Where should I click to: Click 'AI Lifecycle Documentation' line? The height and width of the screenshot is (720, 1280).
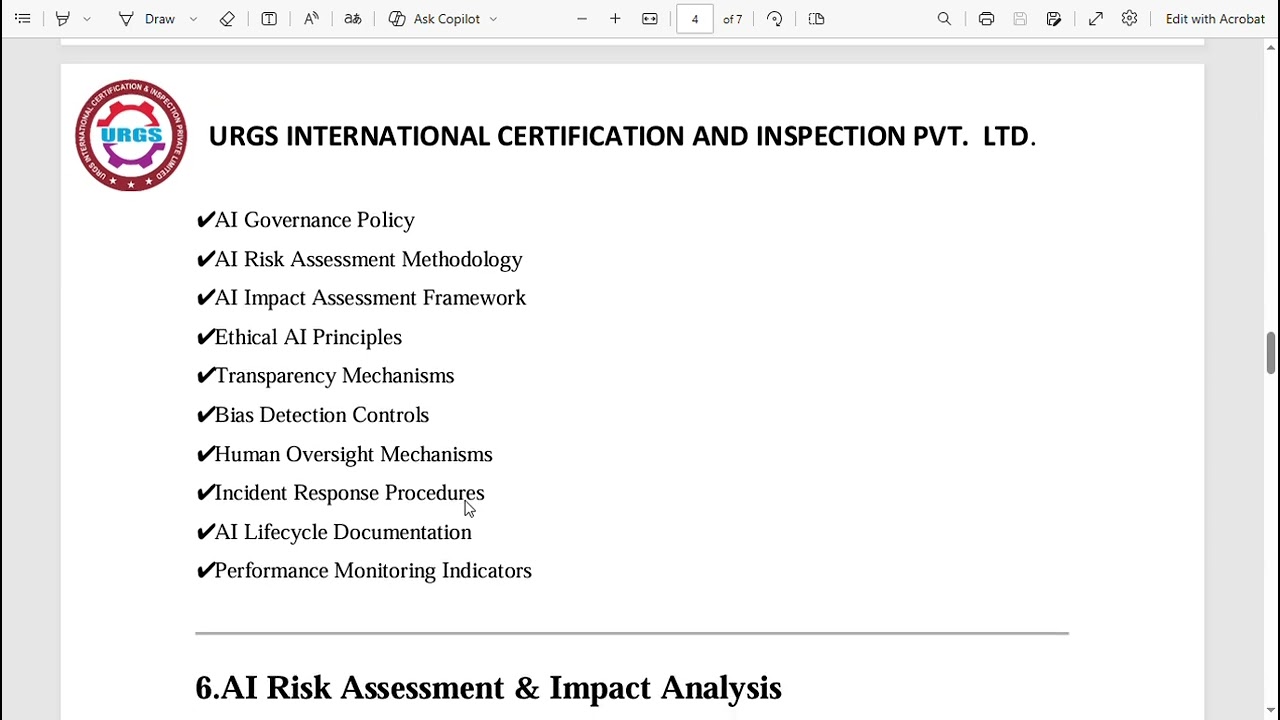(x=334, y=532)
